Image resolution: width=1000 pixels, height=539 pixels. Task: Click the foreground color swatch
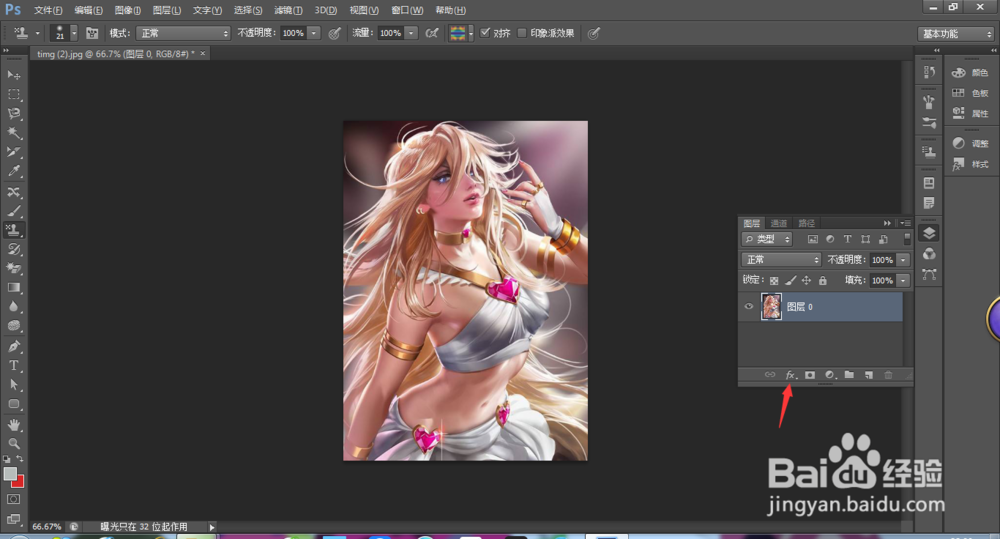(x=10, y=473)
